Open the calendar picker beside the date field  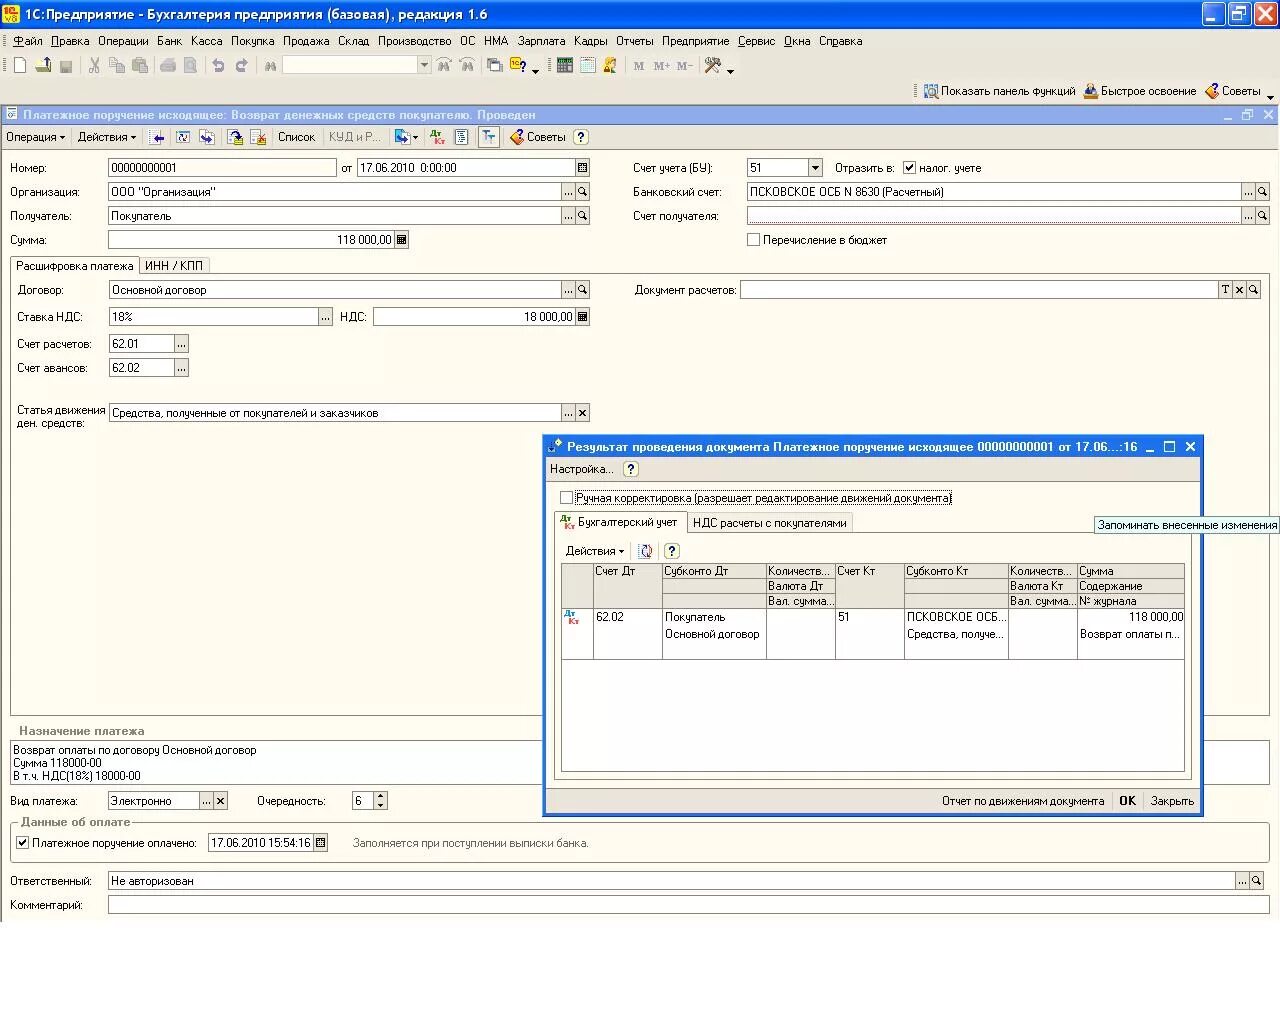tap(583, 168)
